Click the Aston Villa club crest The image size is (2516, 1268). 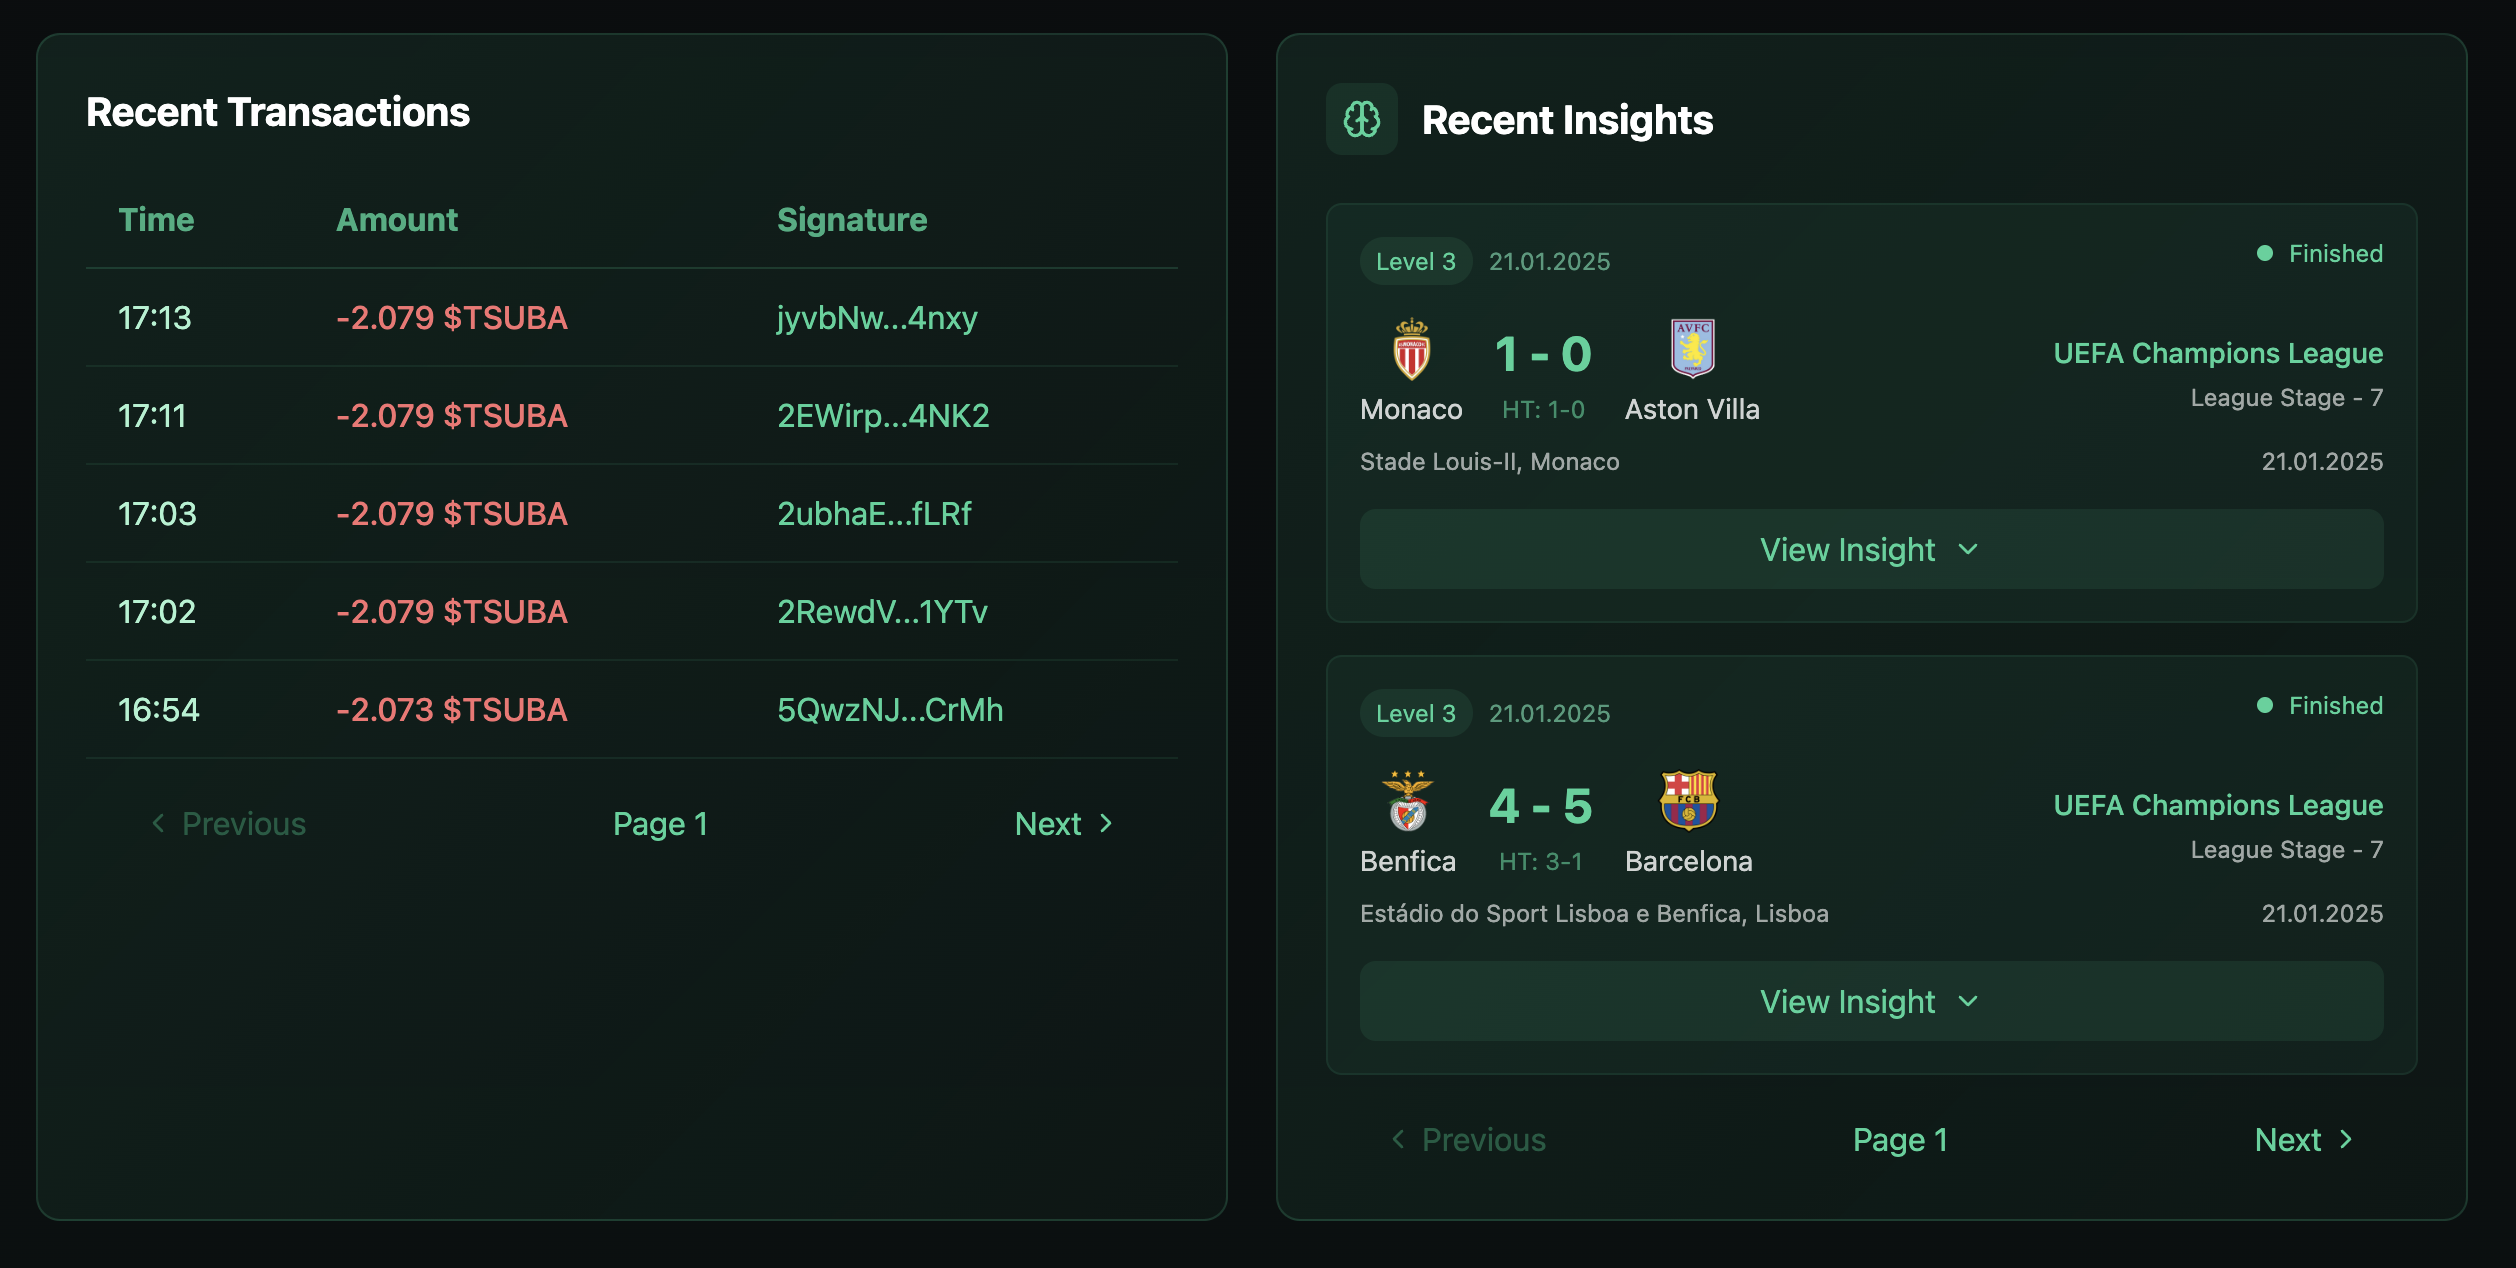[1692, 348]
